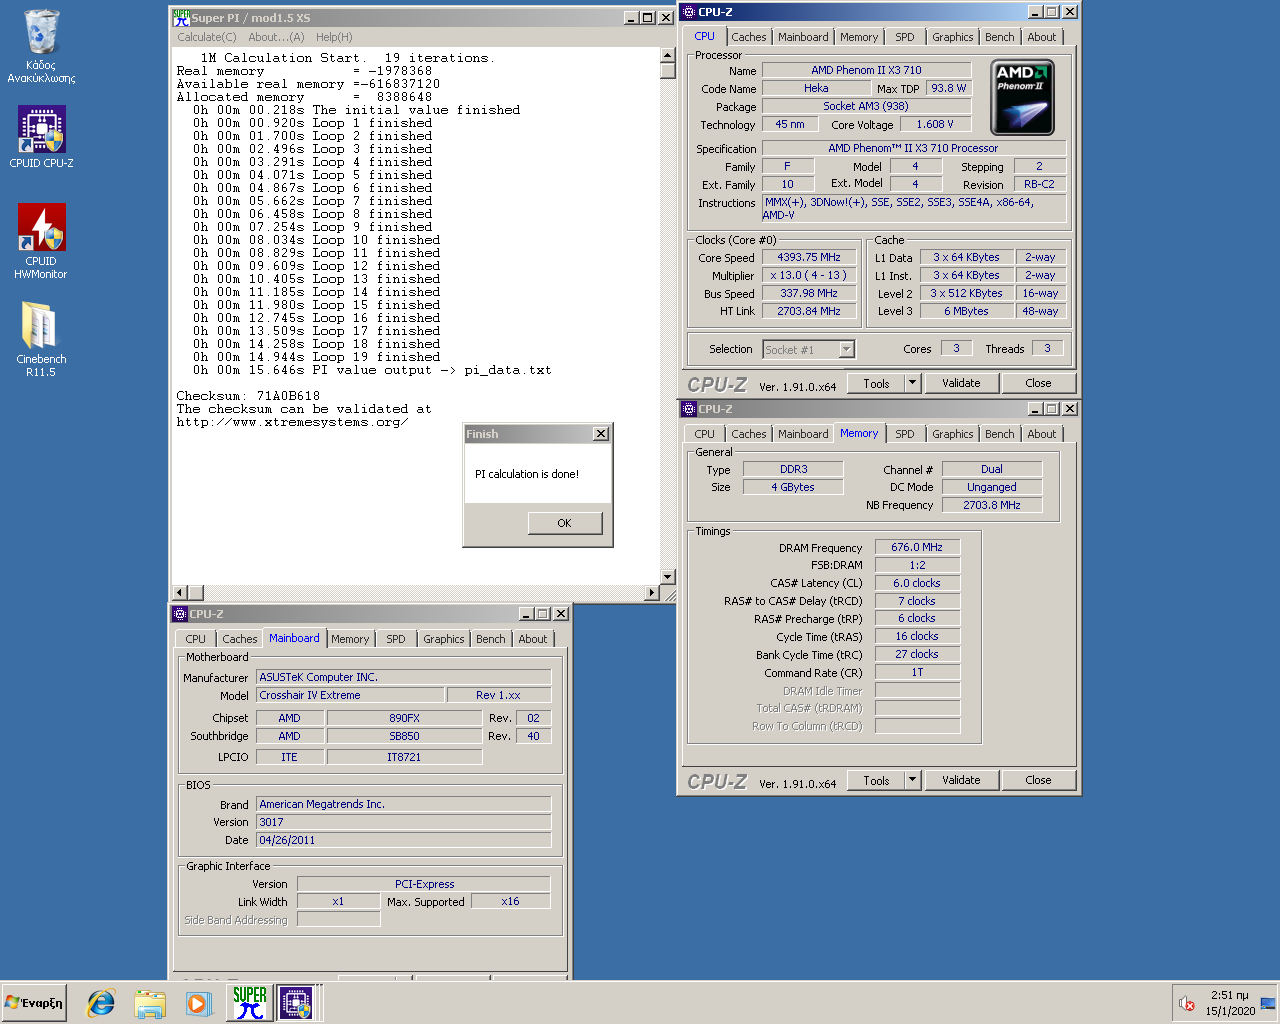Click the NB Frequency 2703.8 MHz value

(x=991, y=505)
